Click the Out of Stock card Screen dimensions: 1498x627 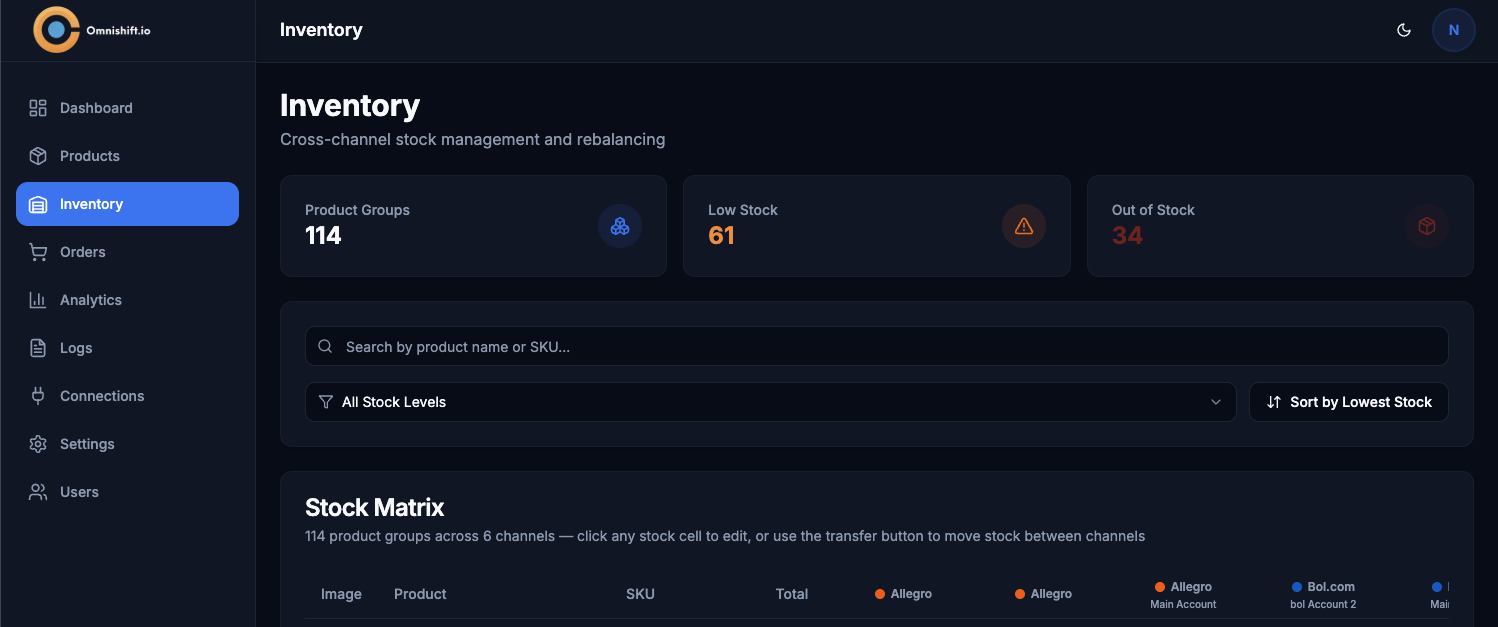pyautogui.click(x=1280, y=226)
